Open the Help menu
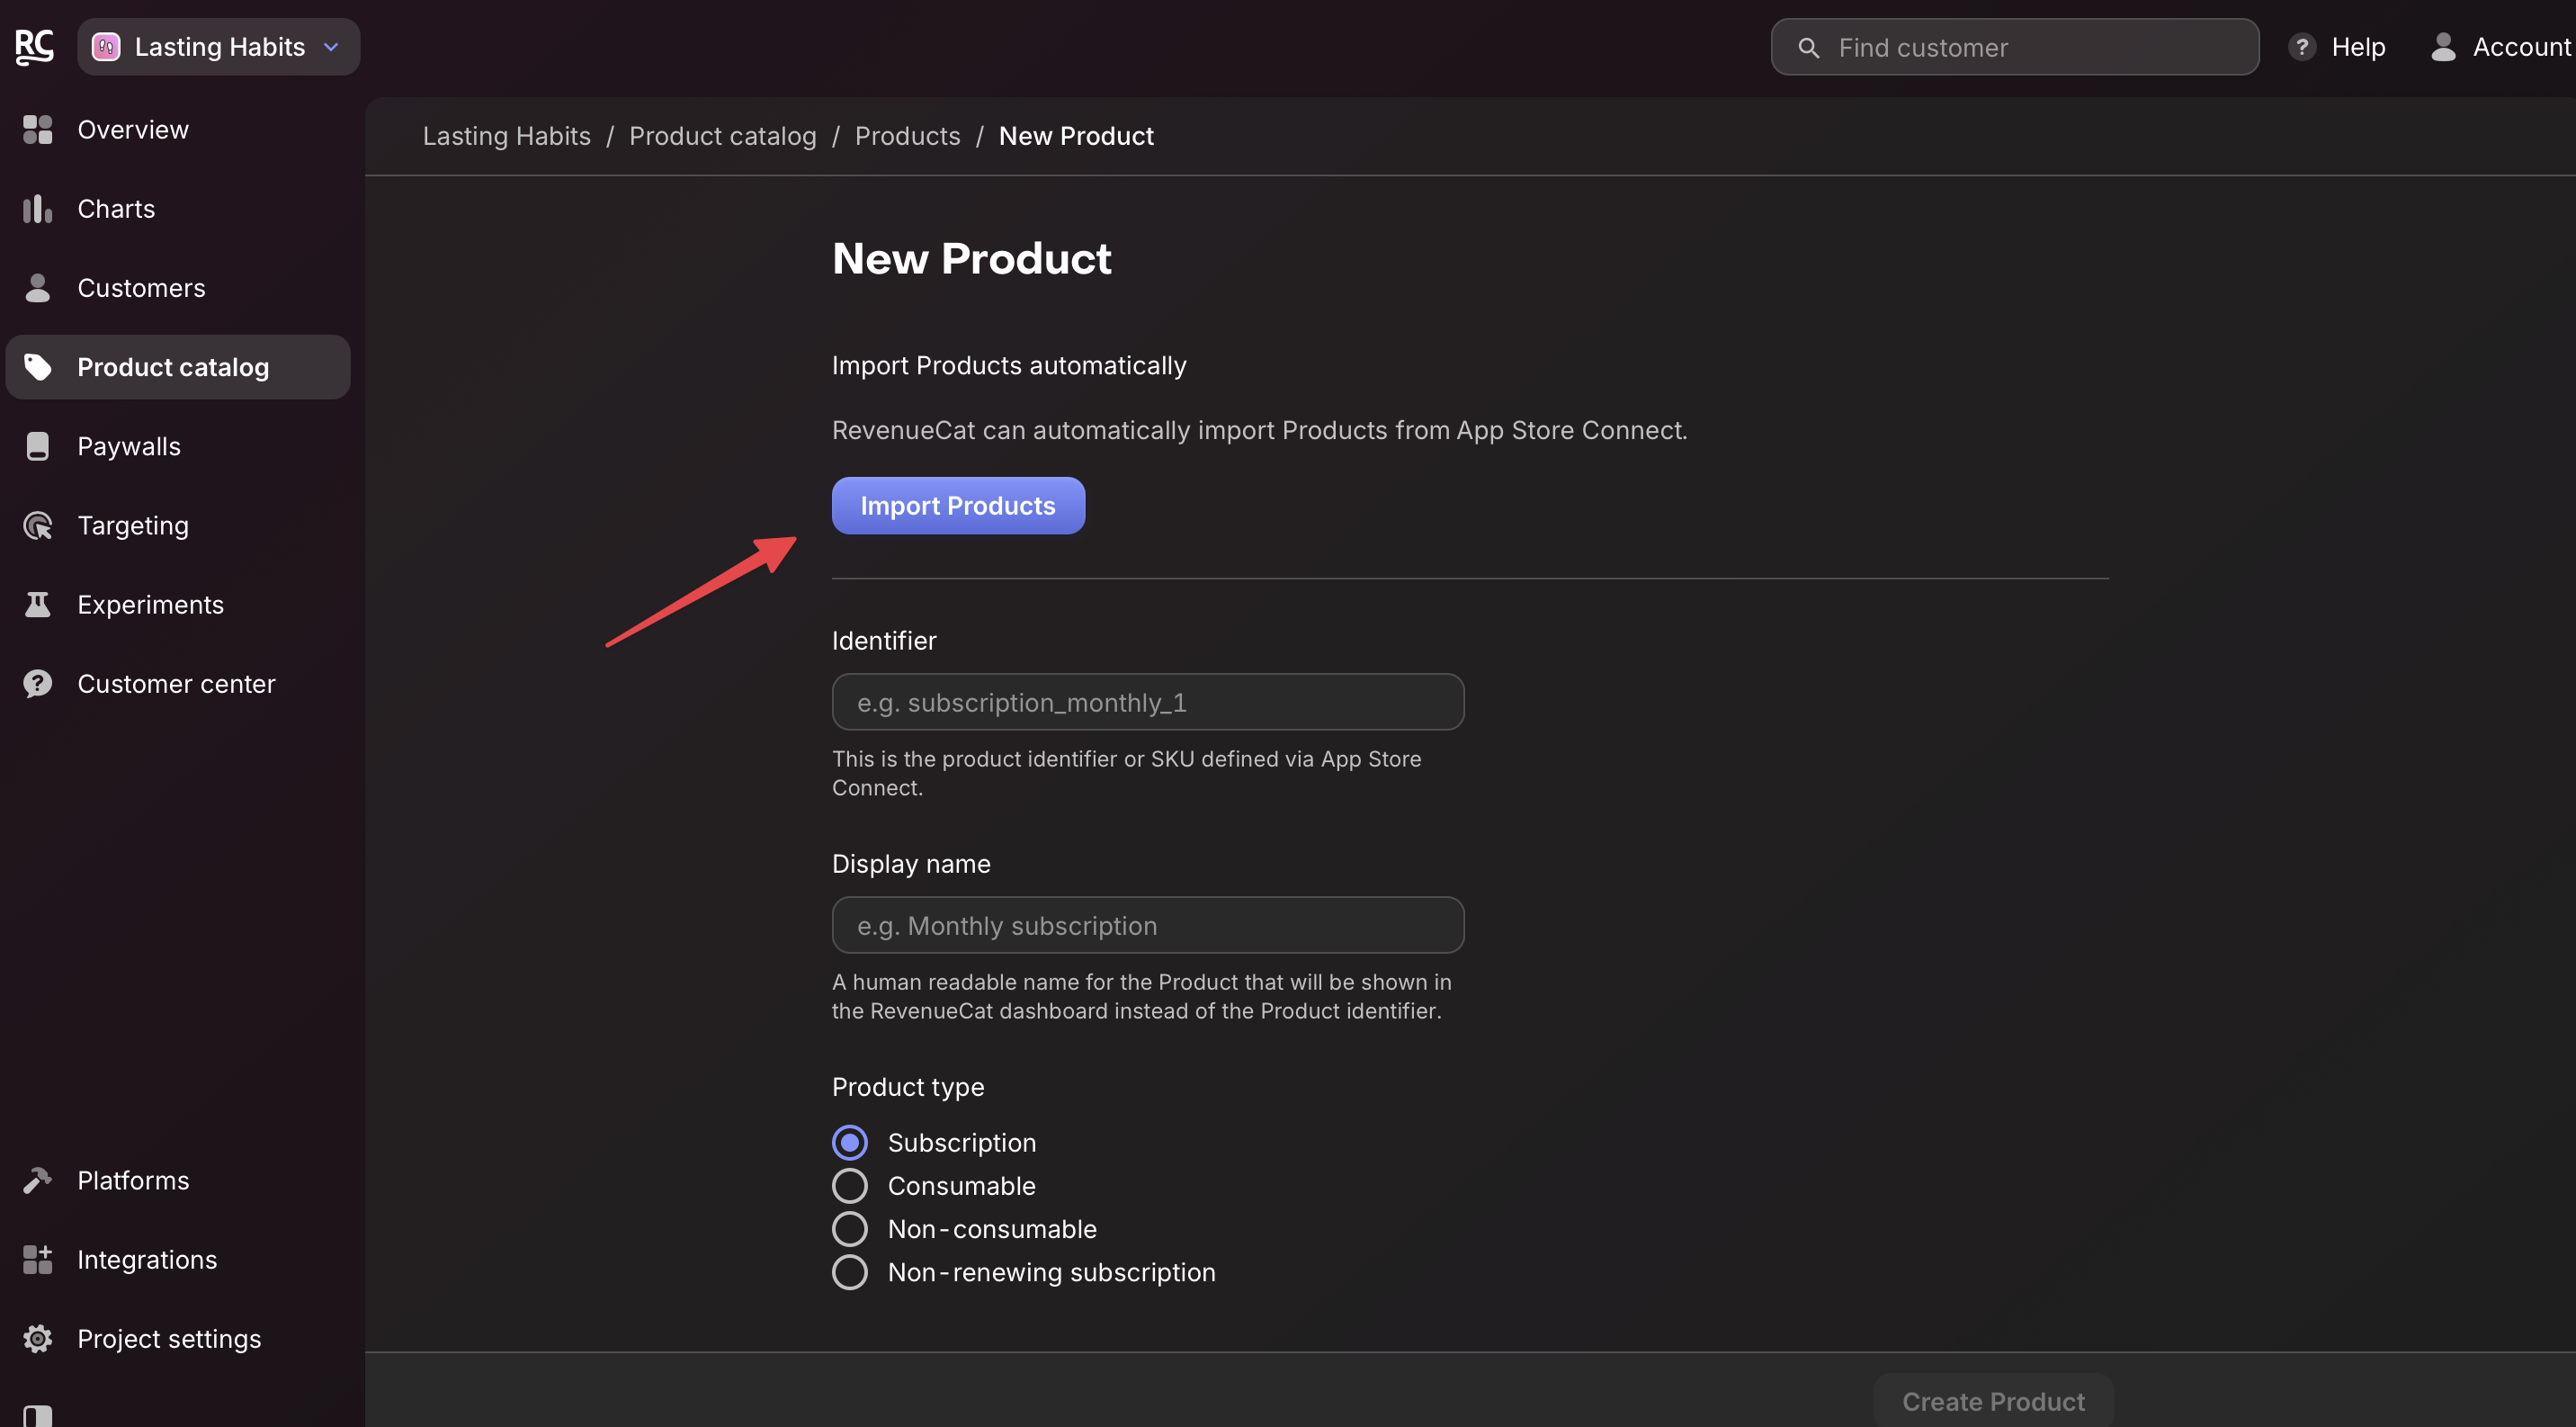 [2337, 47]
